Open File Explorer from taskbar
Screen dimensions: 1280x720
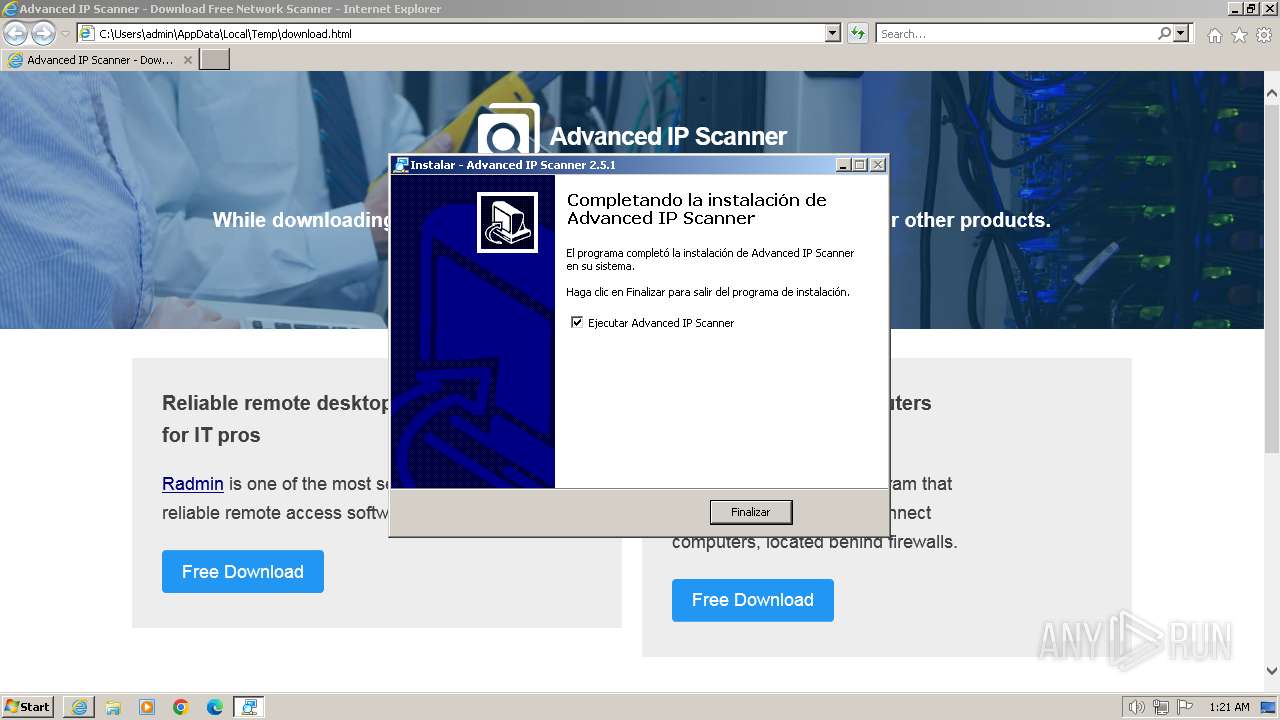point(113,707)
